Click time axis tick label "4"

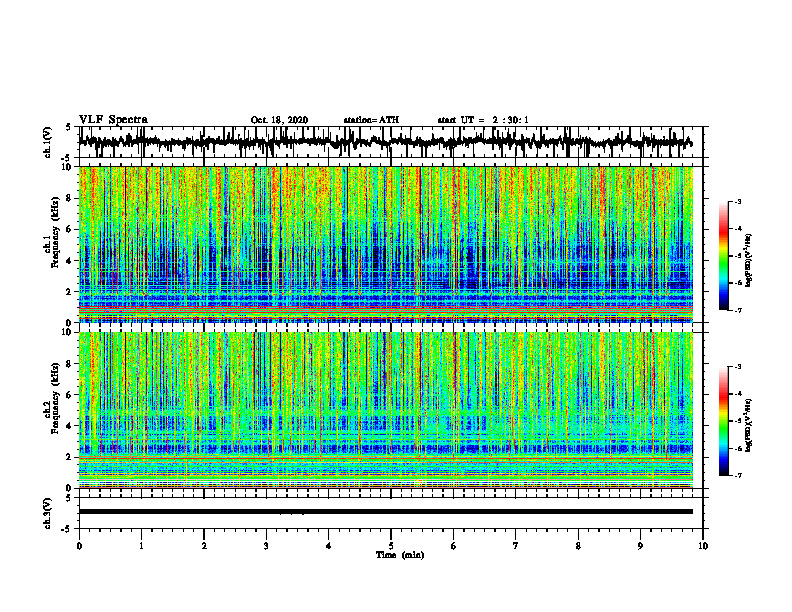pos(329,546)
